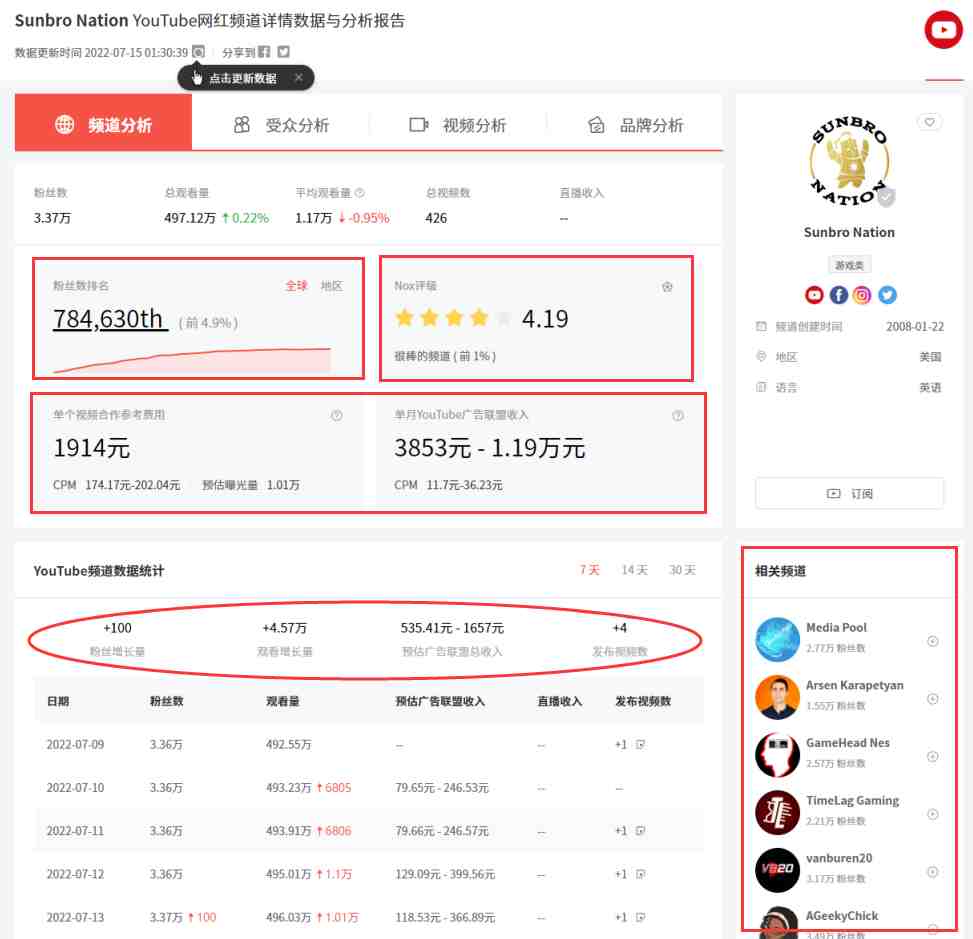The height and width of the screenshot is (939, 973).
Task: Click the 492.55万 views cell
Action: [x=289, y=744]
